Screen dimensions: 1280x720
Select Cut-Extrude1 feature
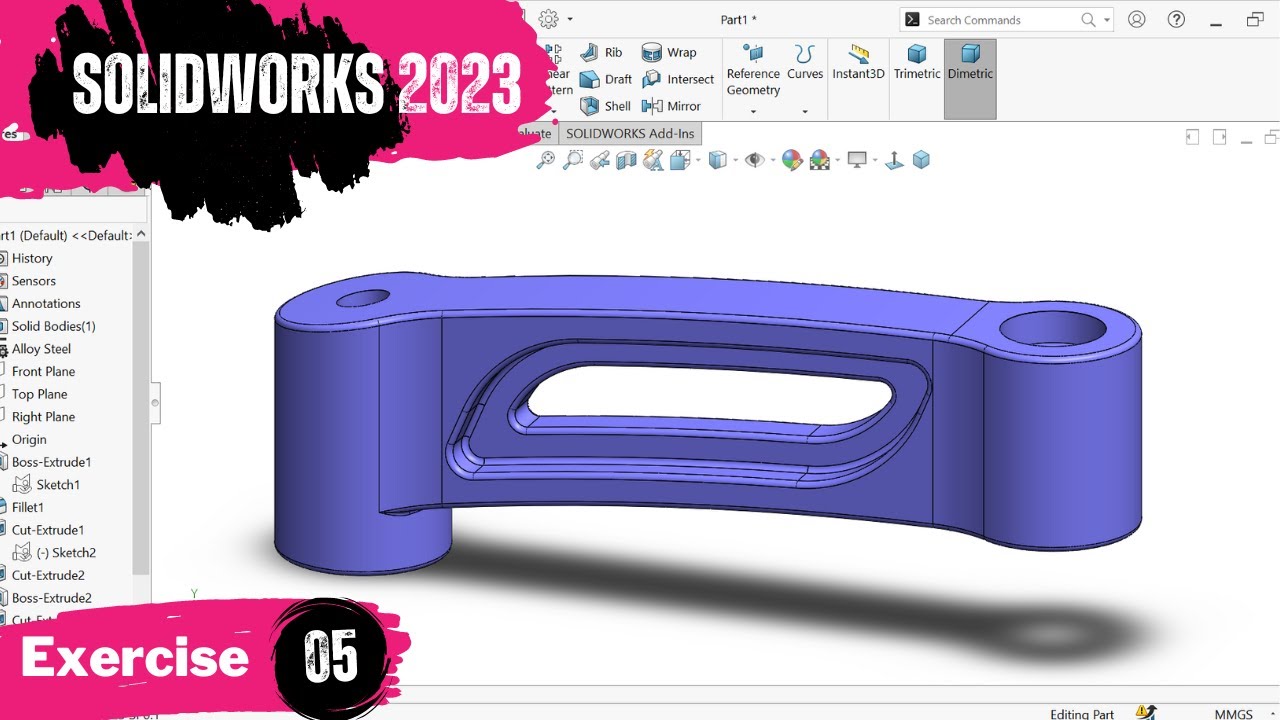[x=48, y=530]
